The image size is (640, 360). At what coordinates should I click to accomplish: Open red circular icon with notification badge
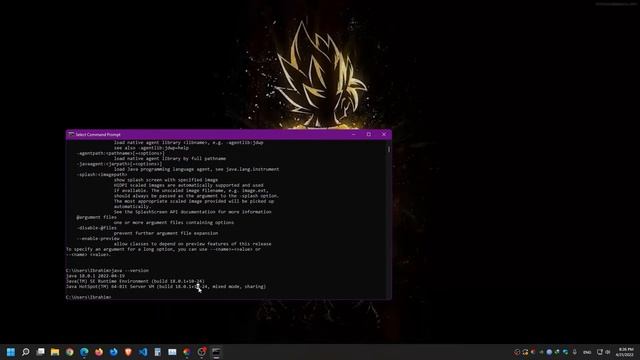(202, 352)
